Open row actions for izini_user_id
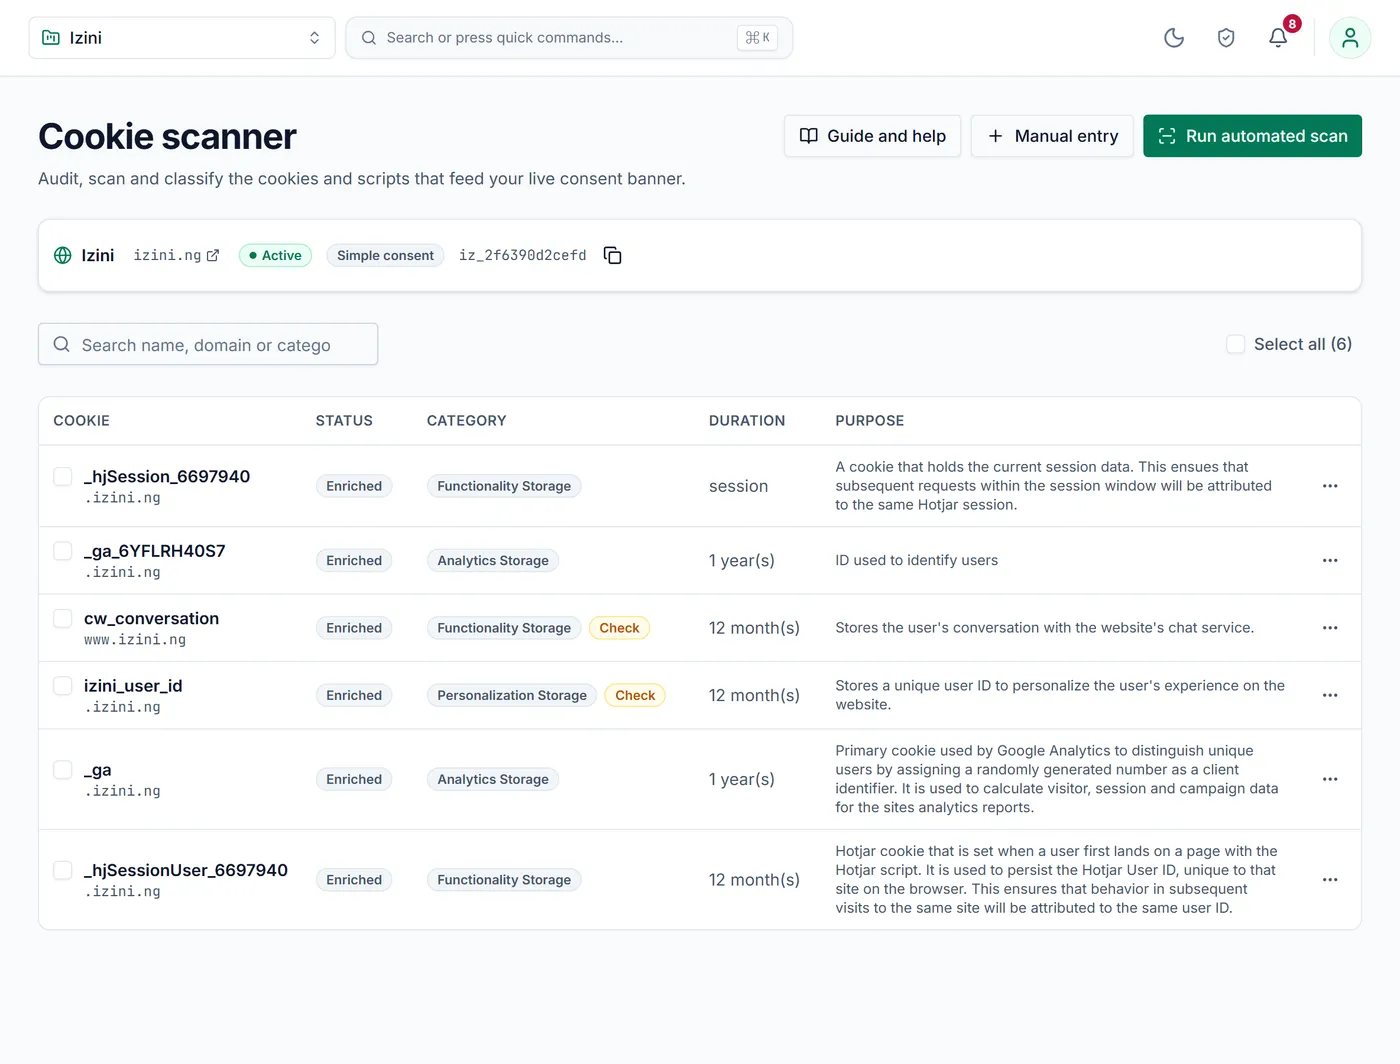 pyautogui.click(x=1330, y=695)
